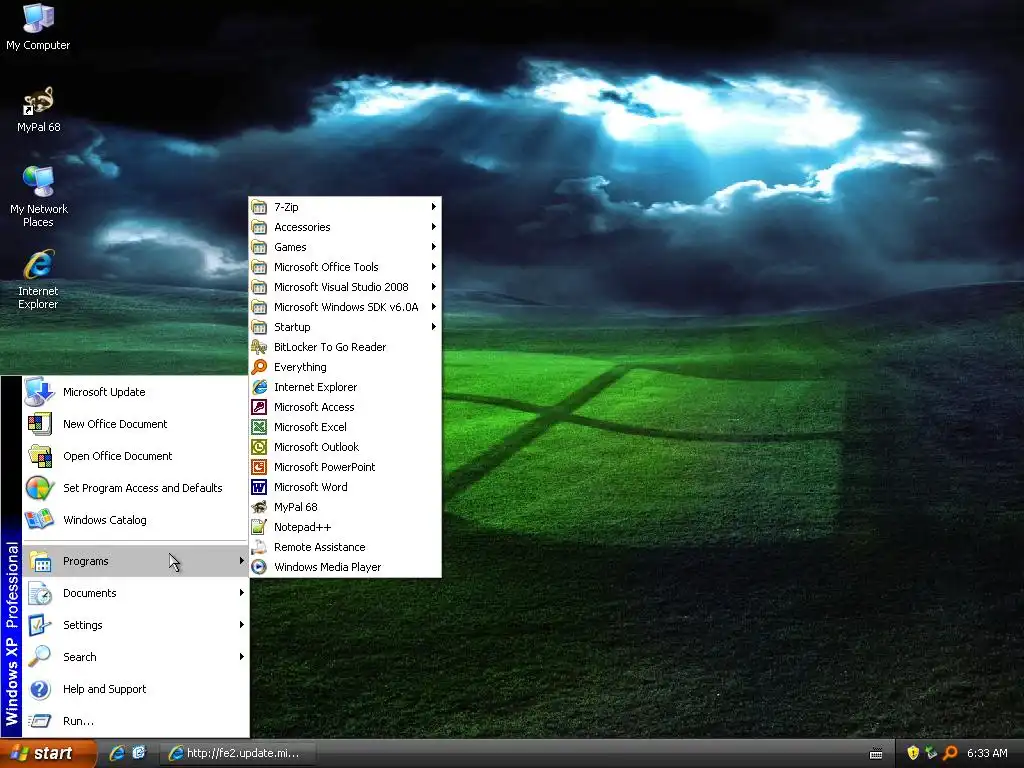Click the Accessories folder label
The width and height of the screenshot is (1024, 768).
coord(302,227)
